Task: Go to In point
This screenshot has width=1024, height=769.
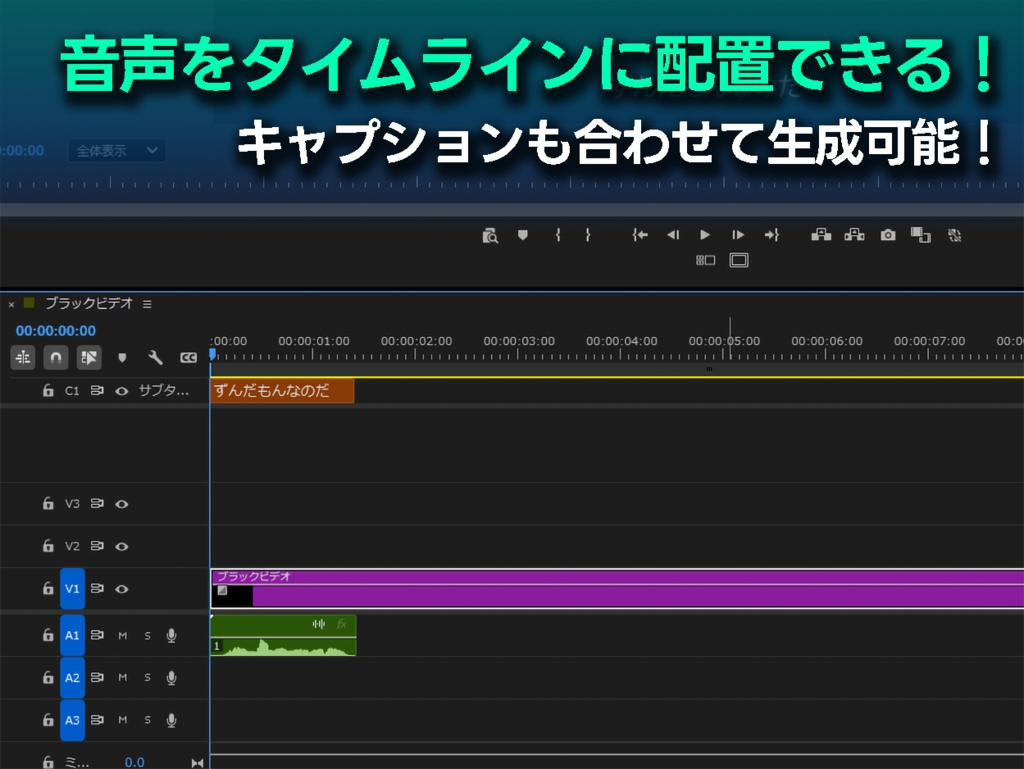Action: pos(640,235)
